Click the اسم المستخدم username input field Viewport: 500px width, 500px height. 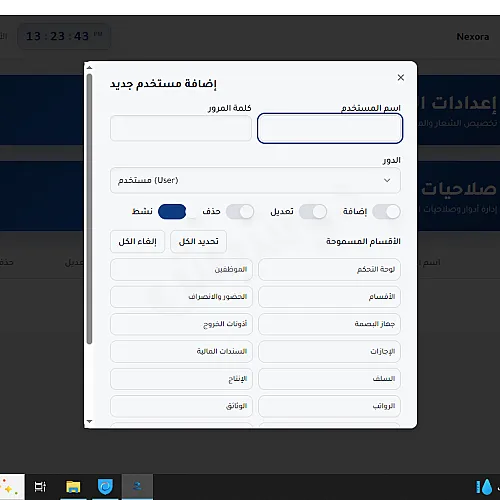coord(330,128)
